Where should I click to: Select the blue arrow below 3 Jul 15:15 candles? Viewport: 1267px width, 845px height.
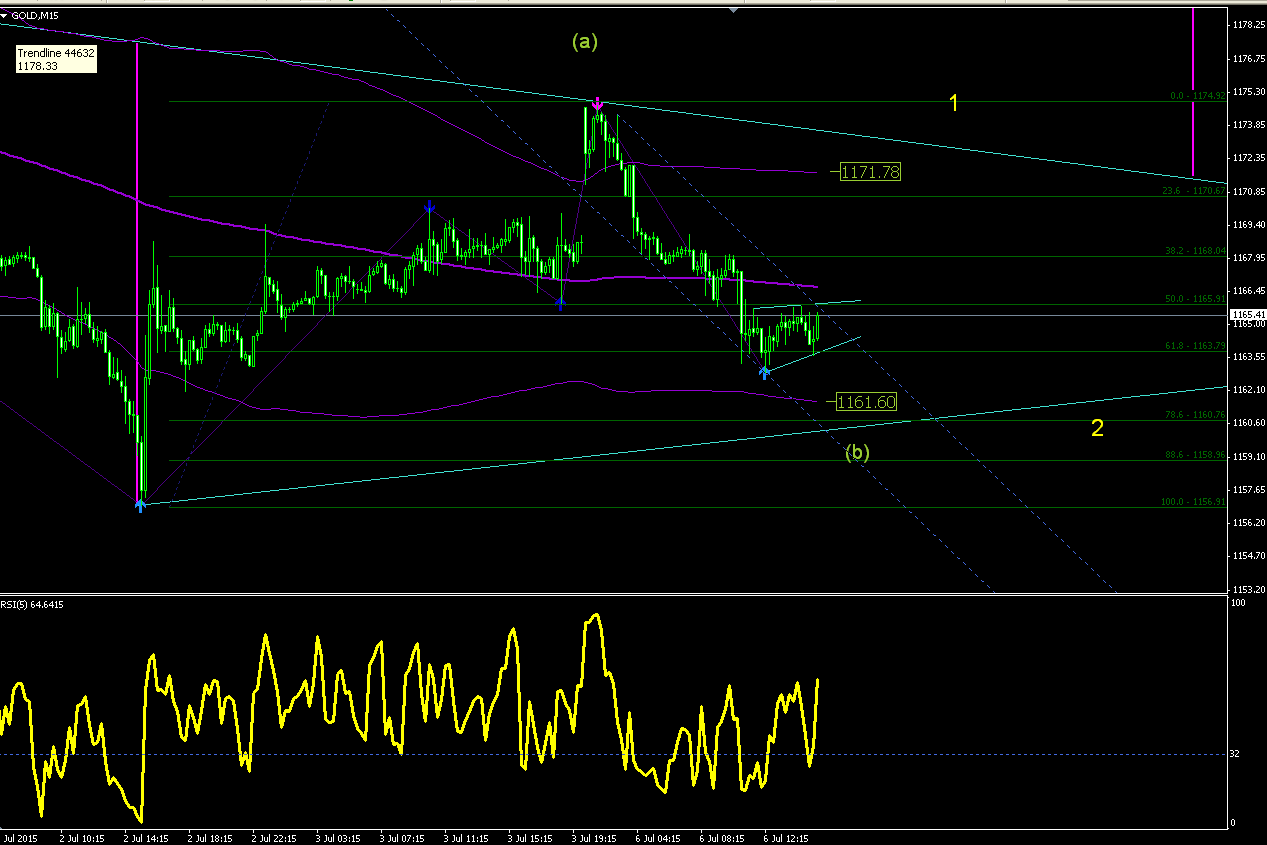point(561,304)
